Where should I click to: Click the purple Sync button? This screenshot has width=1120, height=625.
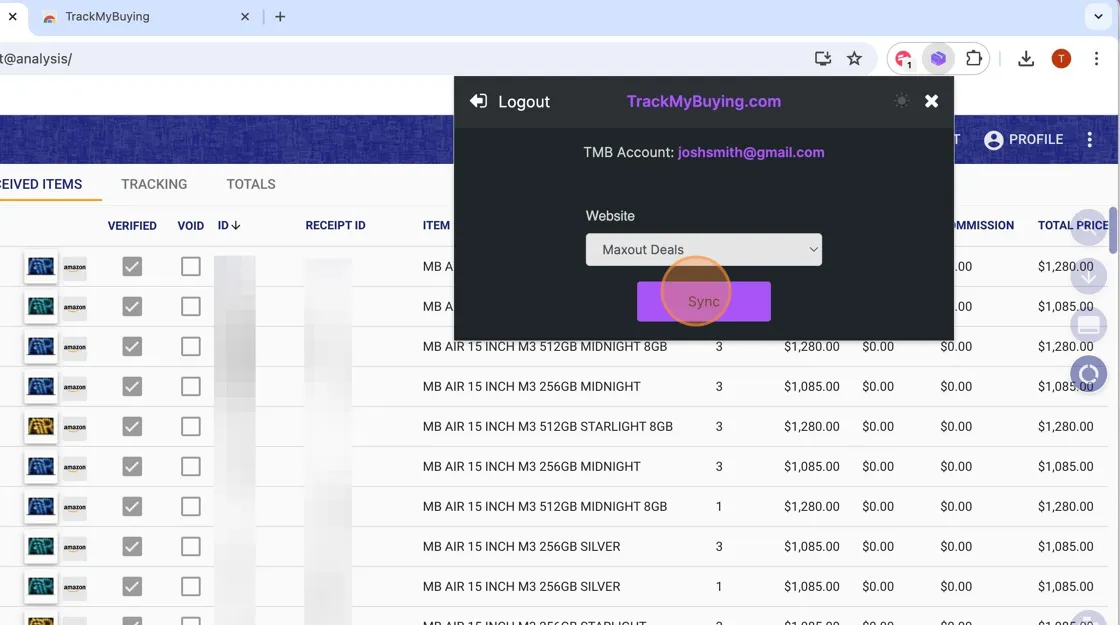click(x=704, y=301)
